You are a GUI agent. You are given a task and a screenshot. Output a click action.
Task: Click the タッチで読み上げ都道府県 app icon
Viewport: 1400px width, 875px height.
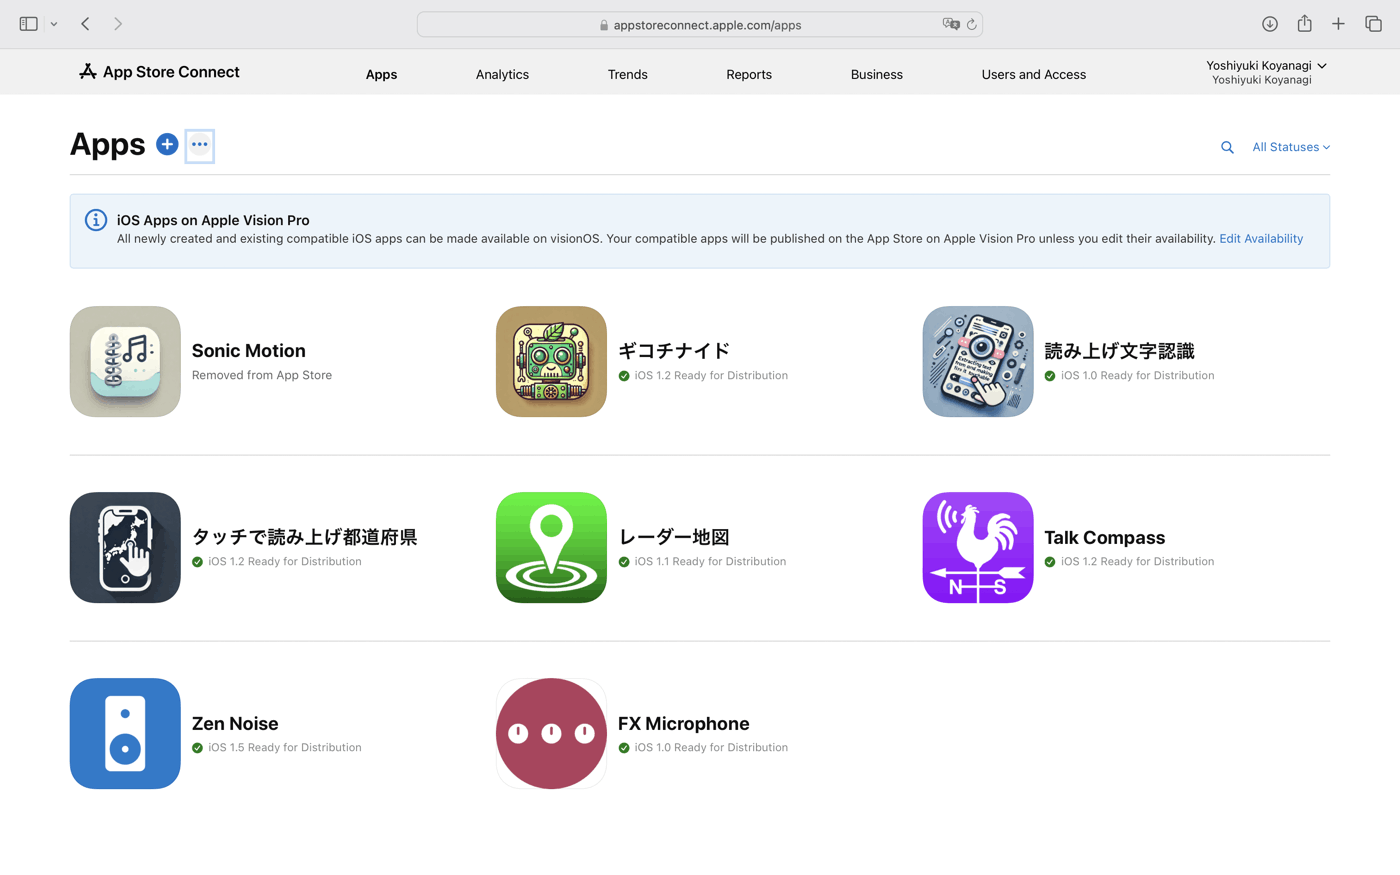[x=124, y=547]
